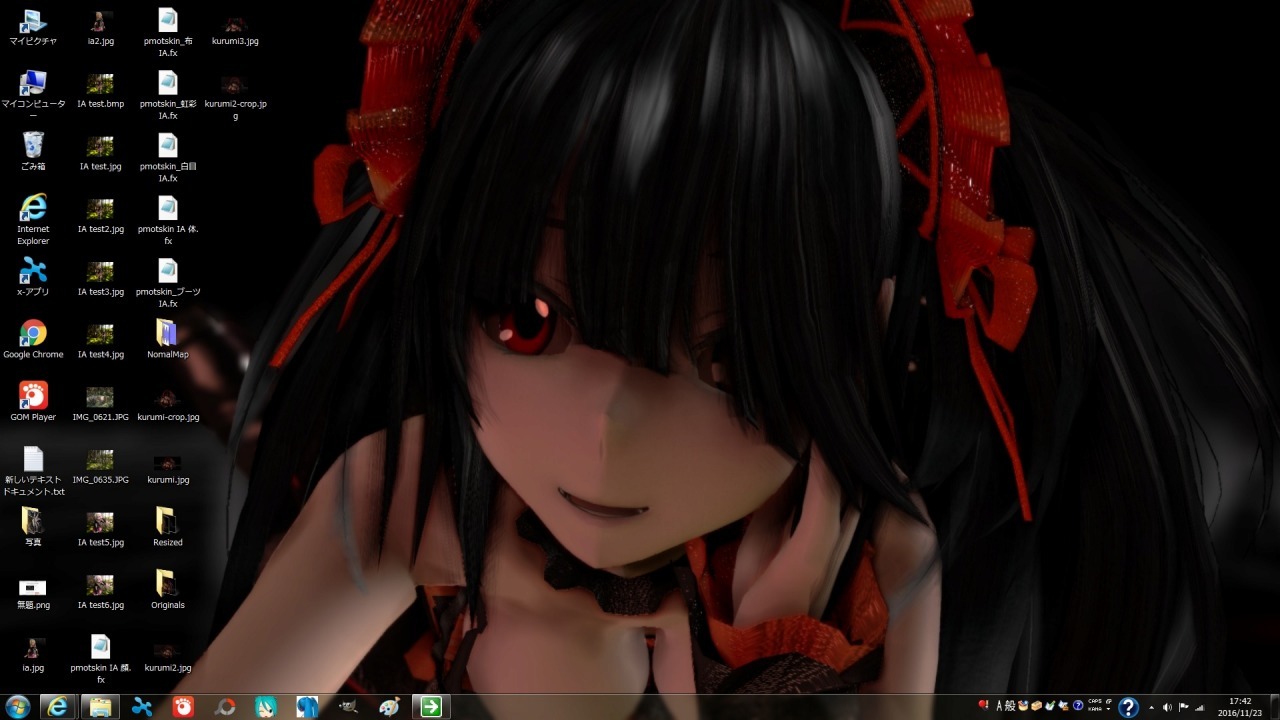Image resolution: width=1280 pixels, height=720 pixels.
Task: Open large blue help button in taskbar
Action: coord(1128,707)
